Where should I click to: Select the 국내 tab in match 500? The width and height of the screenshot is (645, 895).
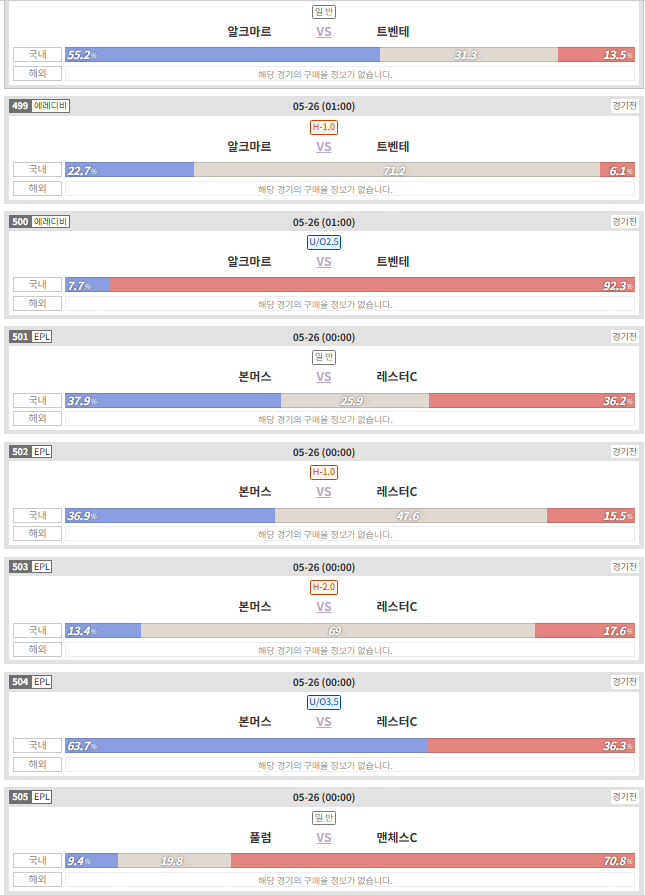point(38,284)
